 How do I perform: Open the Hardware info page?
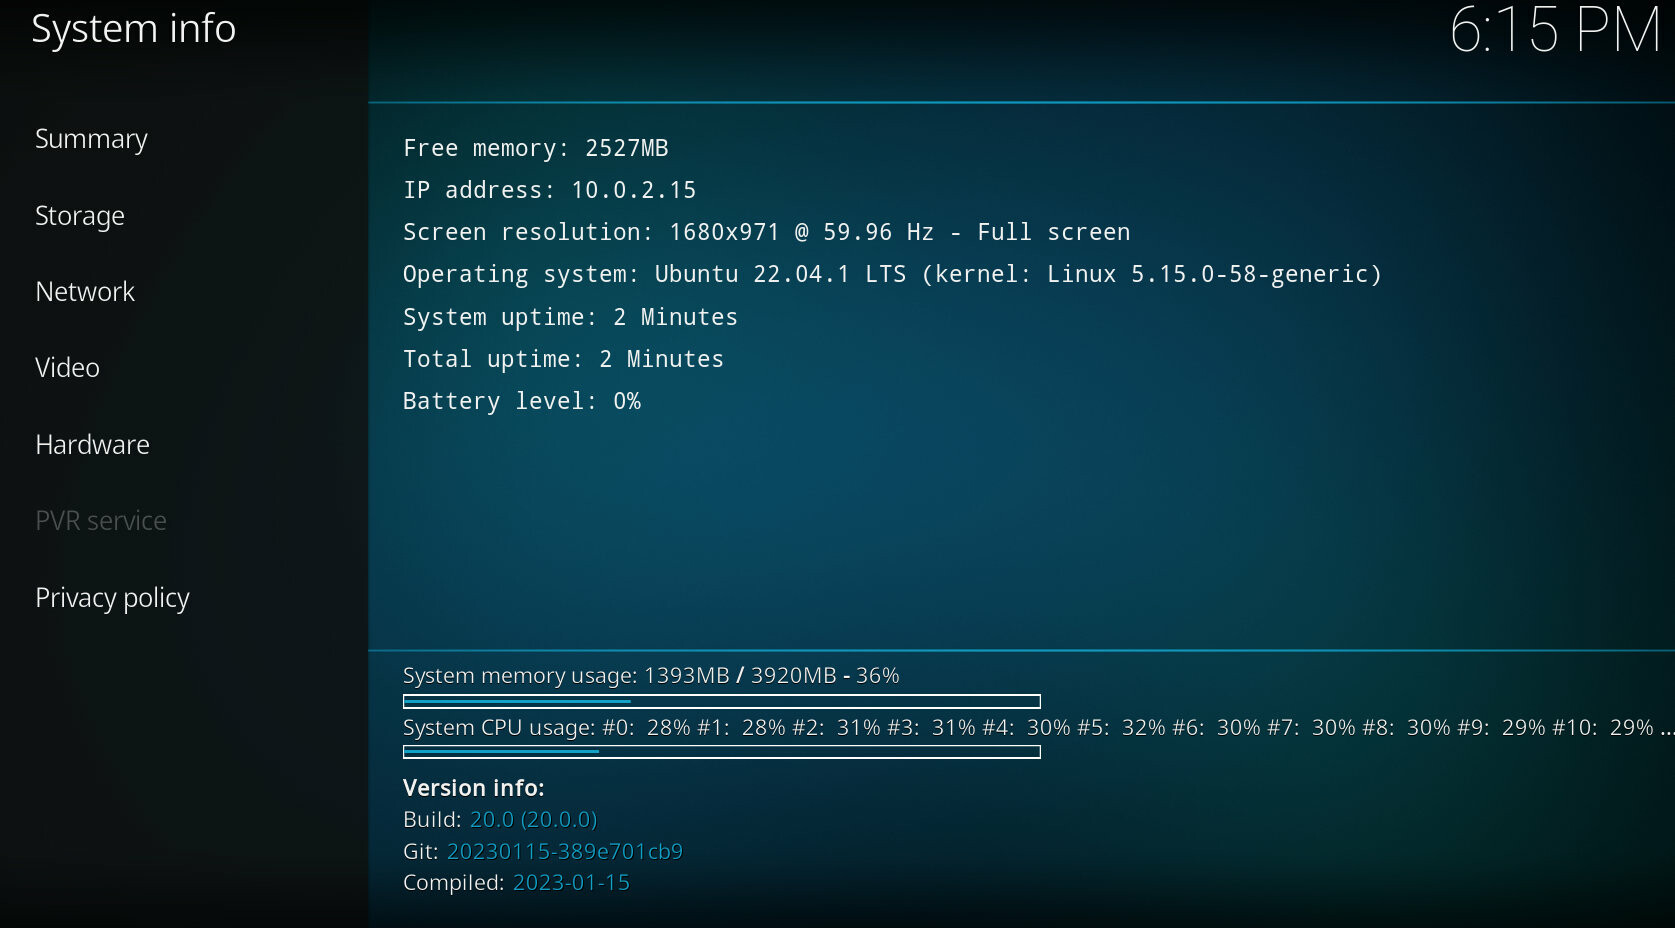tap(92, 445)
